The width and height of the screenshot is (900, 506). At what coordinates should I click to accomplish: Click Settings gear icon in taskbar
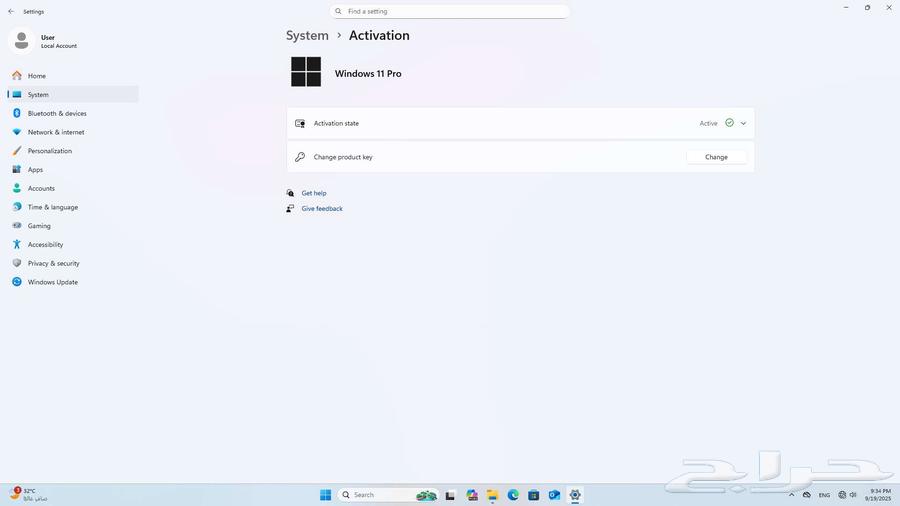point(575,495)
